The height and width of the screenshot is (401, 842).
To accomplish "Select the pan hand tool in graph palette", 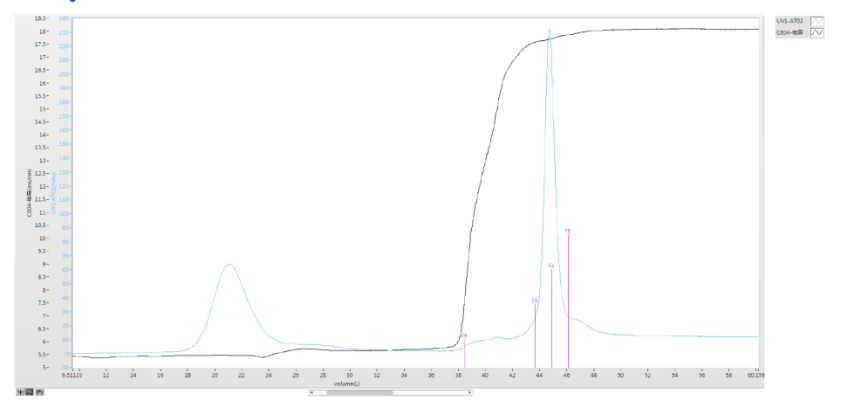I will [38, 393].
